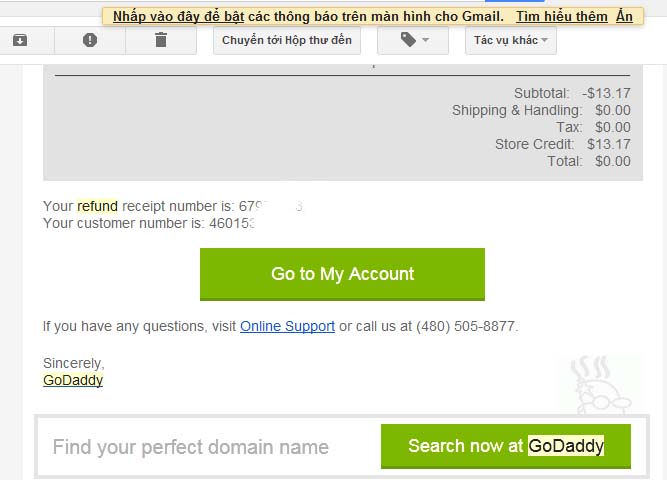667x480 pixels.
Task: Expand the "Tác vụ khác" menu
Action: point(510,40)
